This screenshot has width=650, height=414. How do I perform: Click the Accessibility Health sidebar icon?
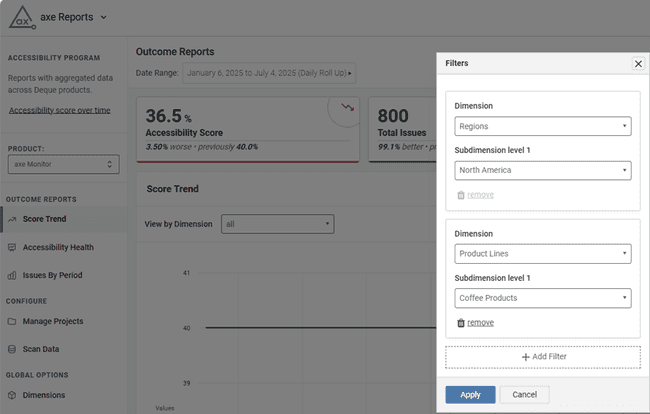pos(12,247)
